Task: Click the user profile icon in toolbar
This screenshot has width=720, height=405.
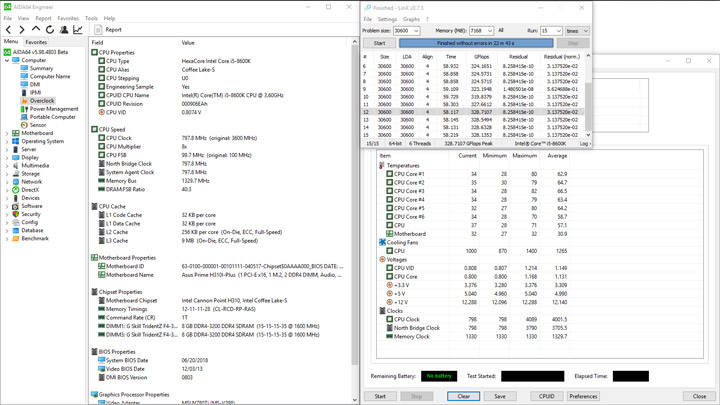Action: pos(64,30)
